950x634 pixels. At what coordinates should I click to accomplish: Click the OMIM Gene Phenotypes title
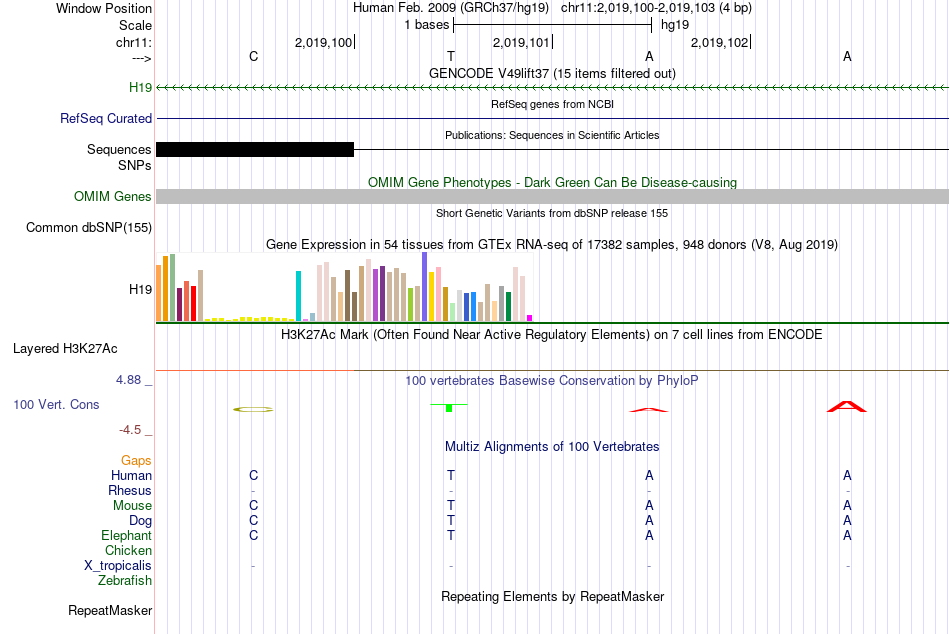click(x=552, y=182)
